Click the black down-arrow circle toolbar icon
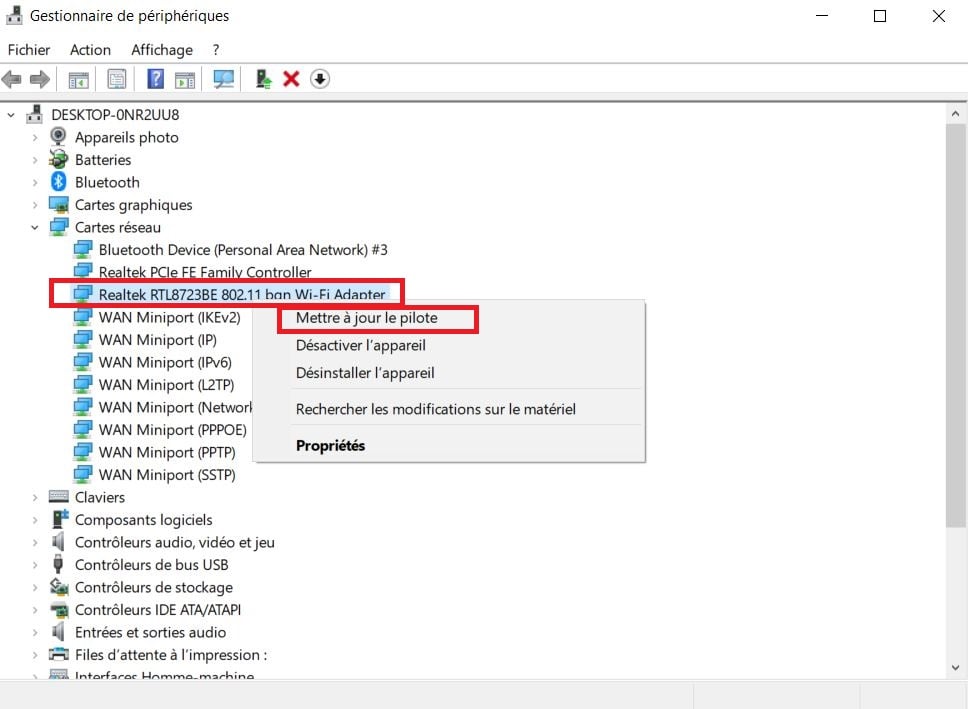The width and height of the screenshot is (968, 709). pyautogui.click(x=319, y=79)
